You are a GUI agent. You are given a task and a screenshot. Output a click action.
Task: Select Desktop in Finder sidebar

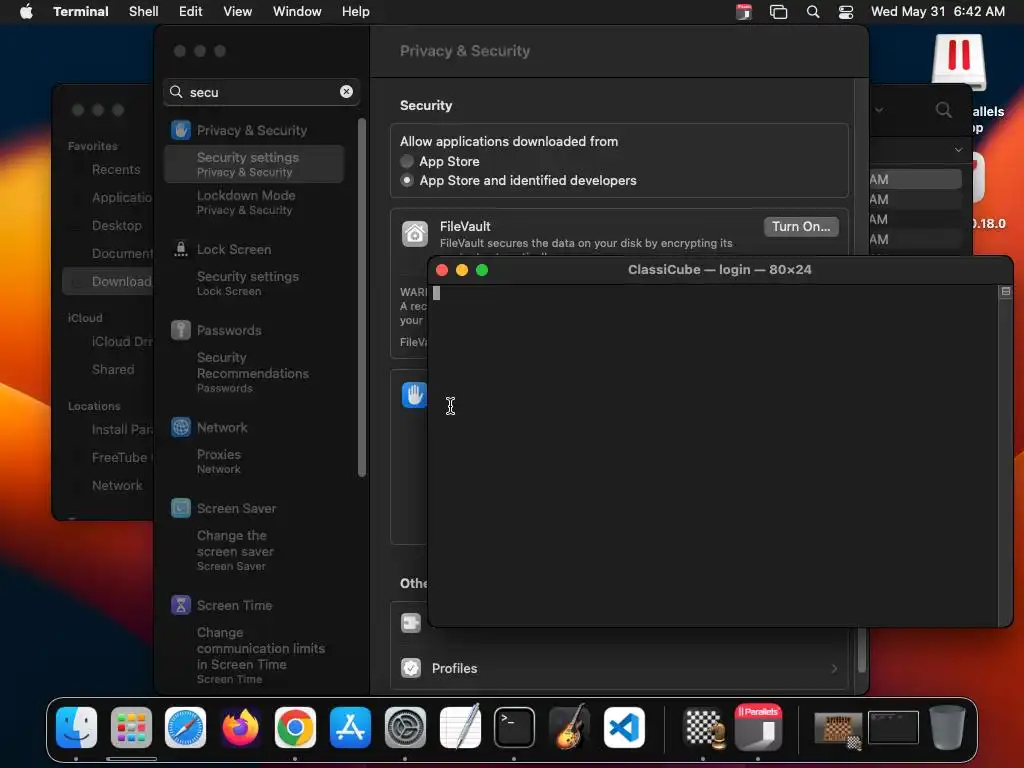coord(116,225)
